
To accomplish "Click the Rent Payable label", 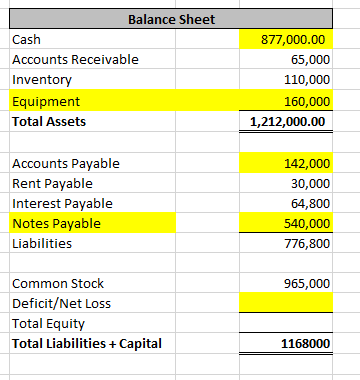I will coord(52,183).
